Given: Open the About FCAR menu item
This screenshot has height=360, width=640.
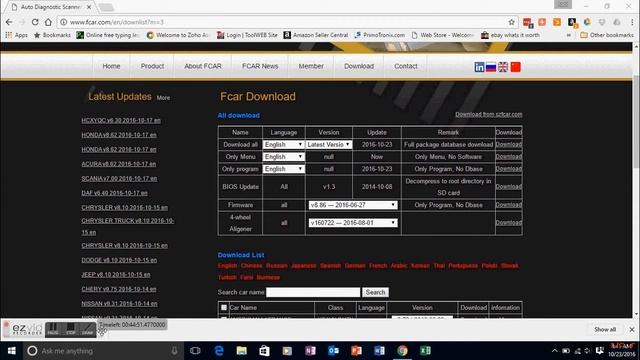Looking at the screenshot, I should click(203, 66).
